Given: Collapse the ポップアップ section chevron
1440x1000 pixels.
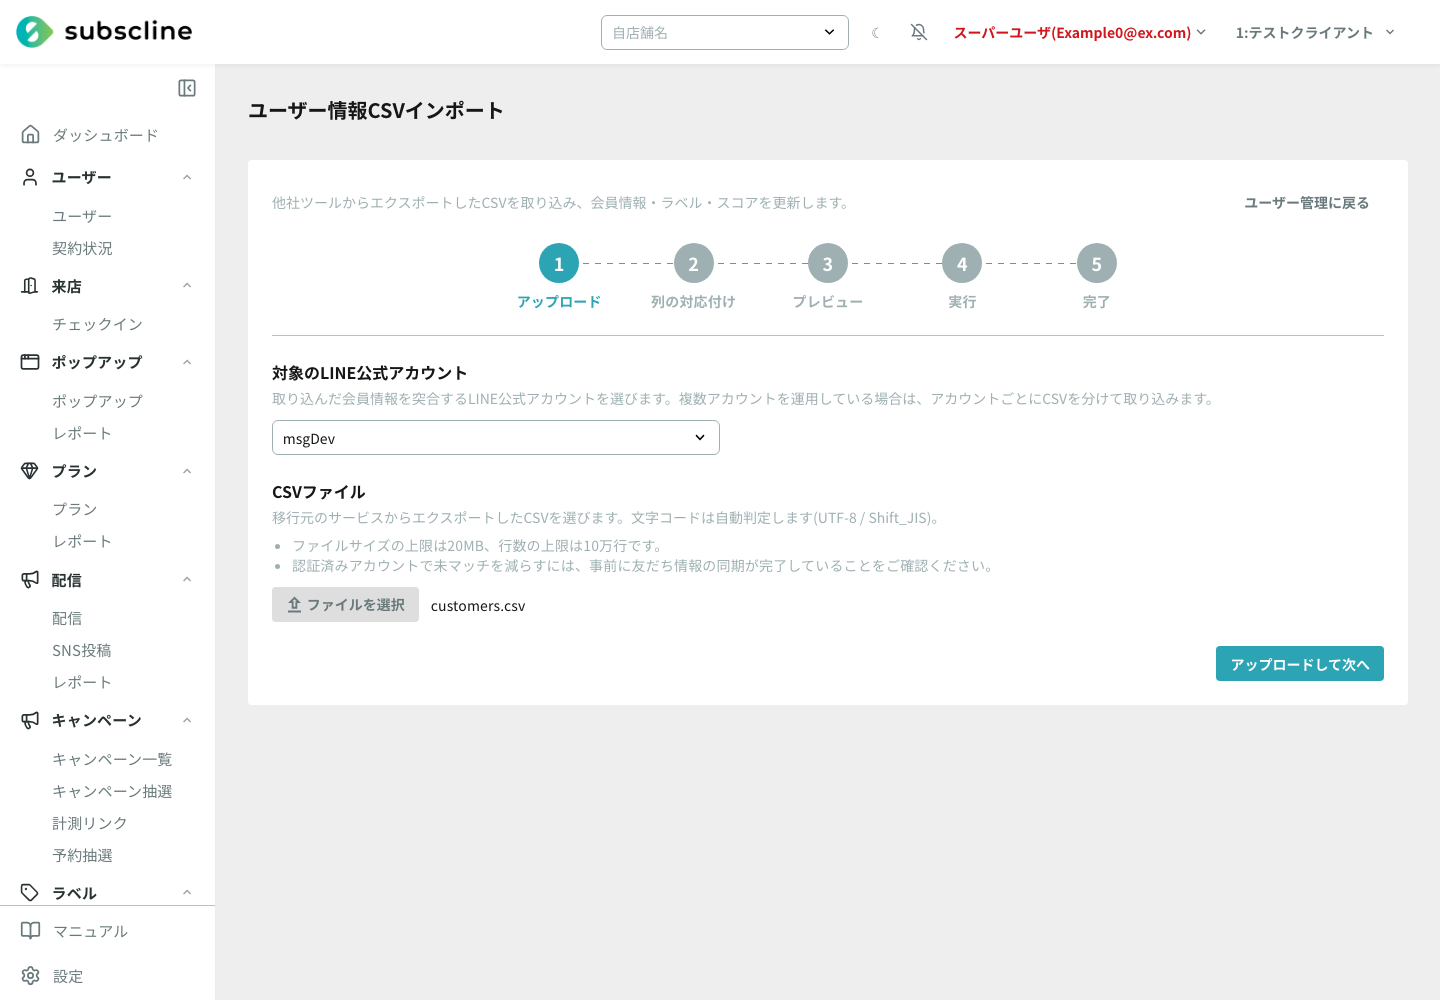Looking at the screenshot, I should click(187, 362).
